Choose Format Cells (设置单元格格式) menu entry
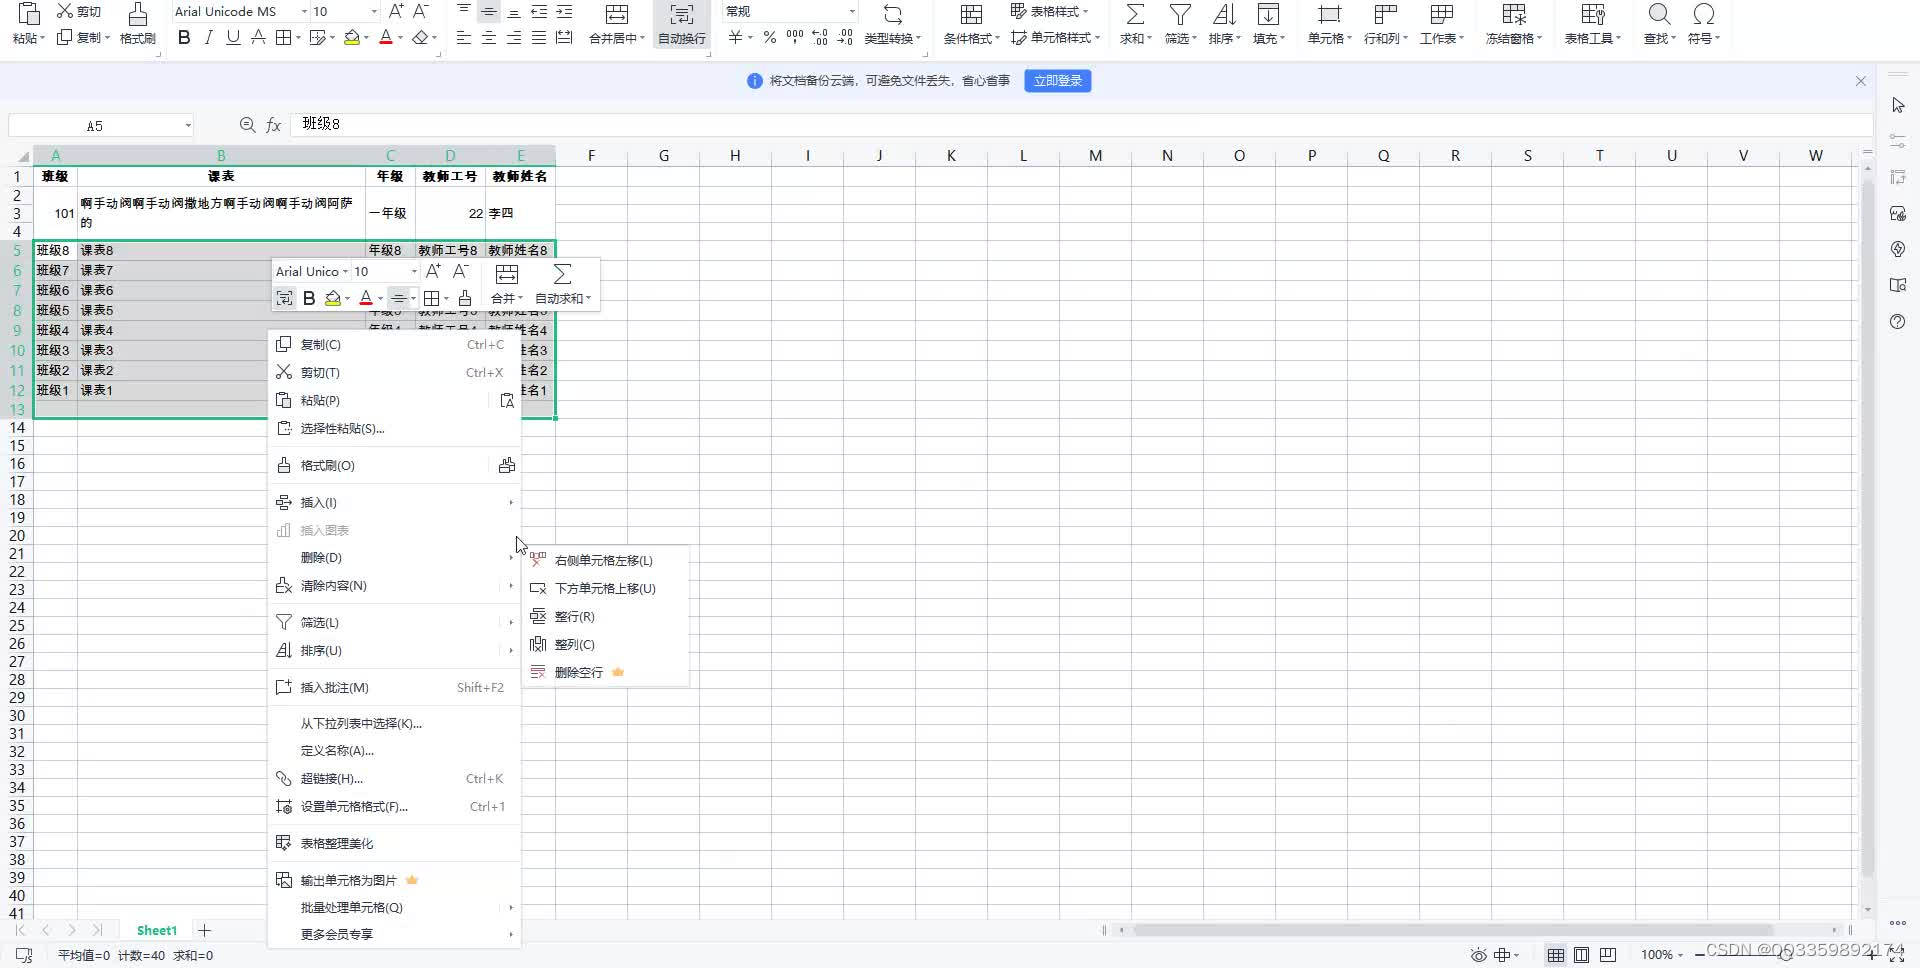The width and height of the screenshot is (1920, 968). [394, 806]
